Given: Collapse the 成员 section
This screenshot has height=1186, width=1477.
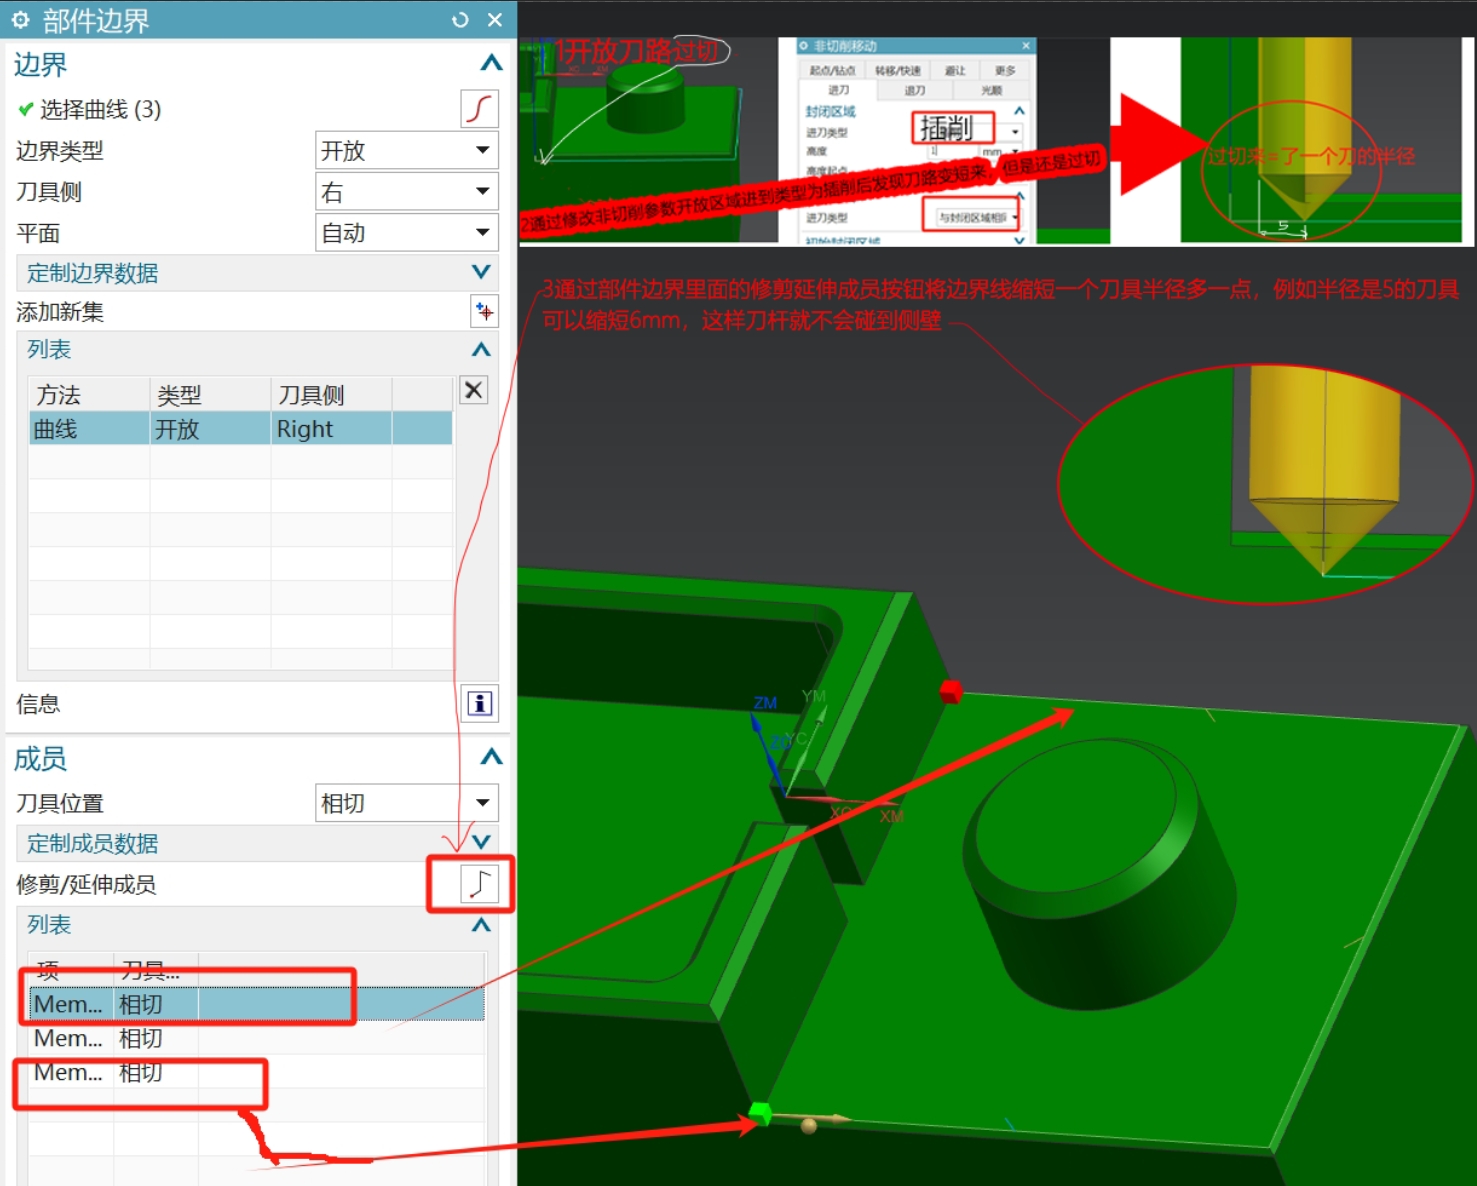Looking at the screenshot, I should pyautogui.click(x=491, y=757).
